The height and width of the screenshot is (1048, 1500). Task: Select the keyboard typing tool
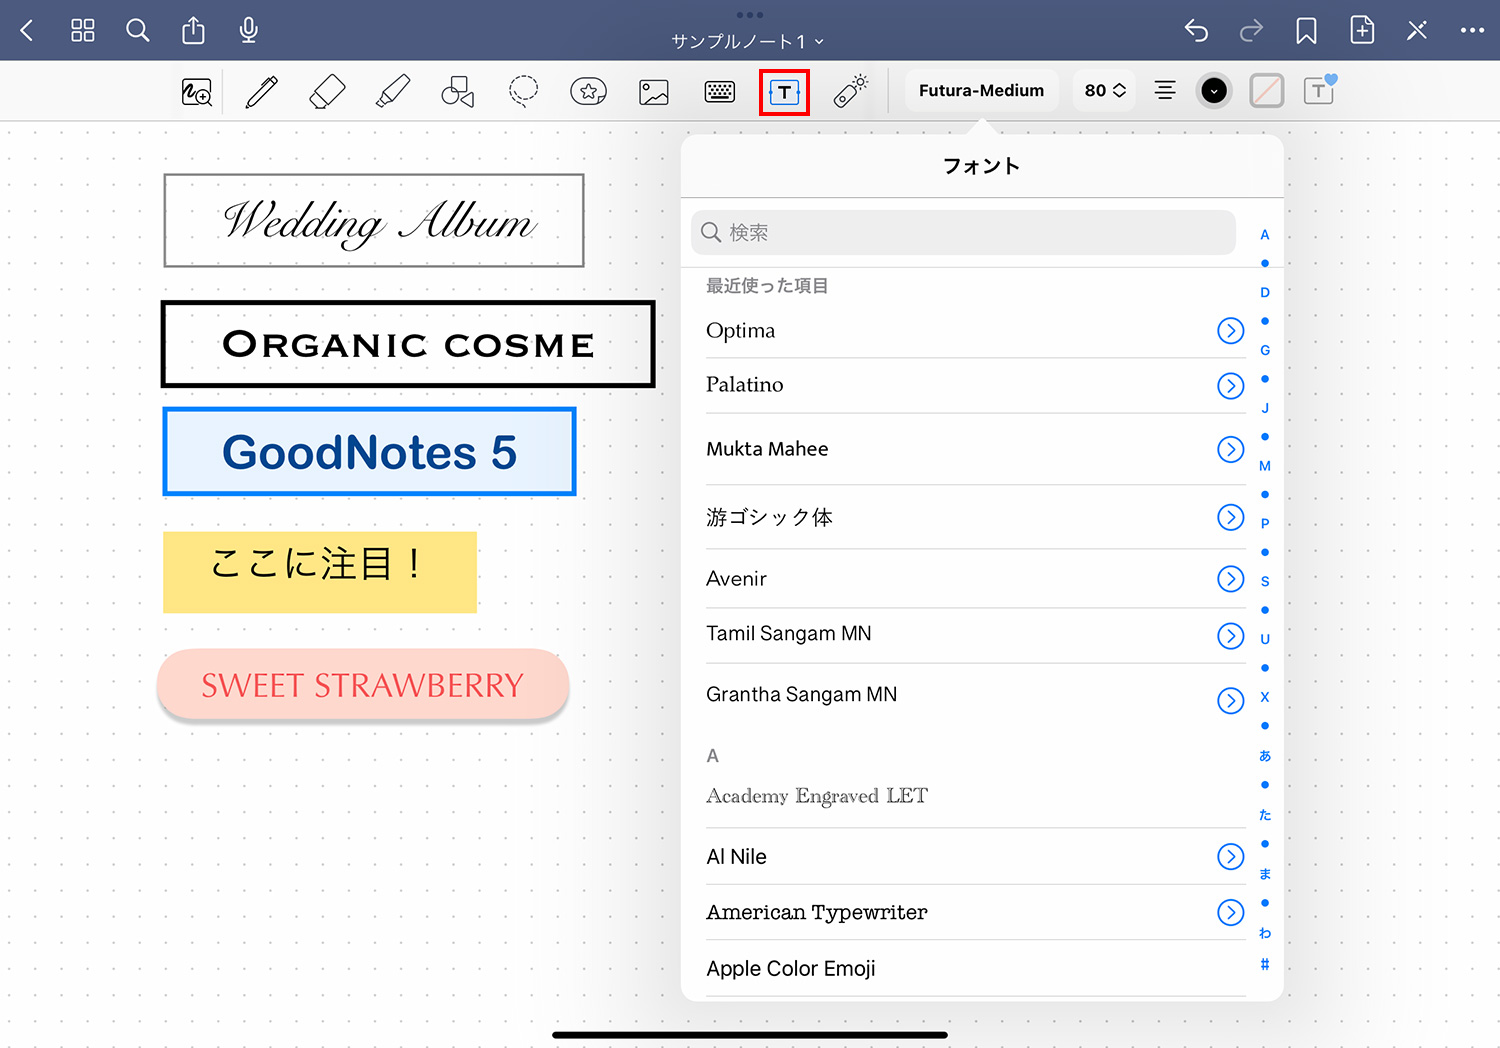coord(720,92)
